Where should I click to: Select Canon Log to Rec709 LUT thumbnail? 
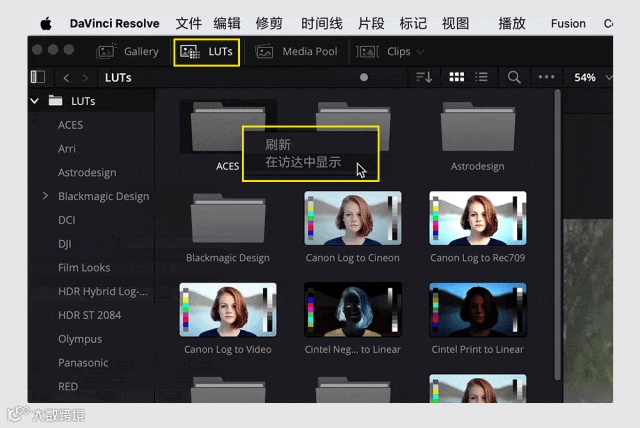coord(478,218)
